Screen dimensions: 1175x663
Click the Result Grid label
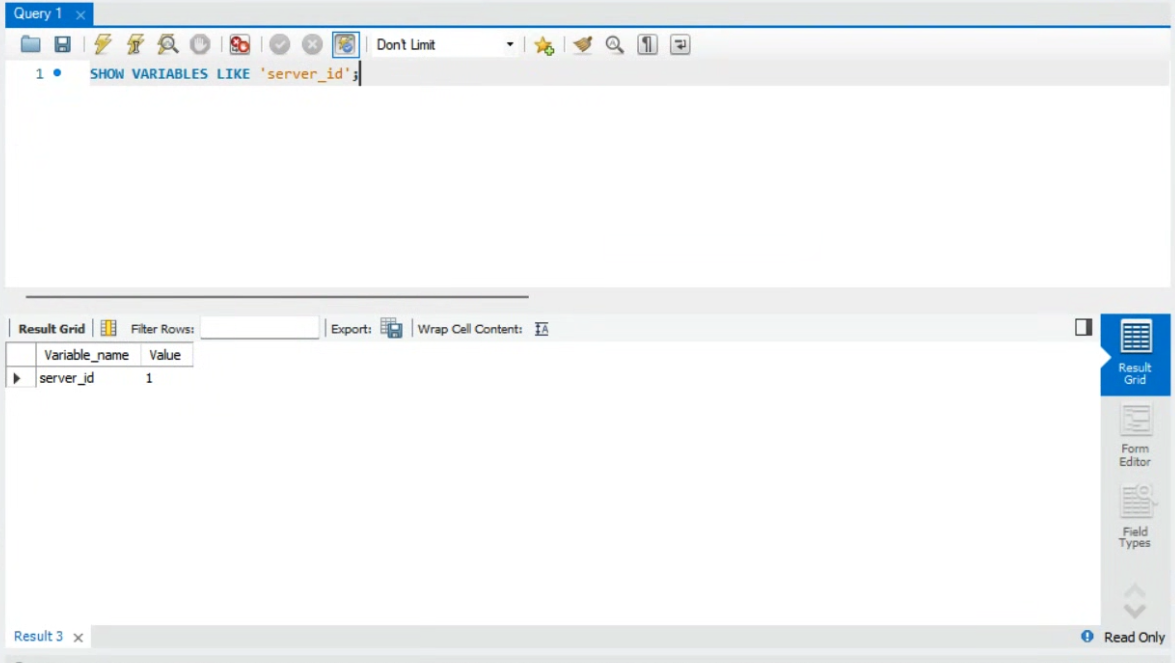pos(52,329)
